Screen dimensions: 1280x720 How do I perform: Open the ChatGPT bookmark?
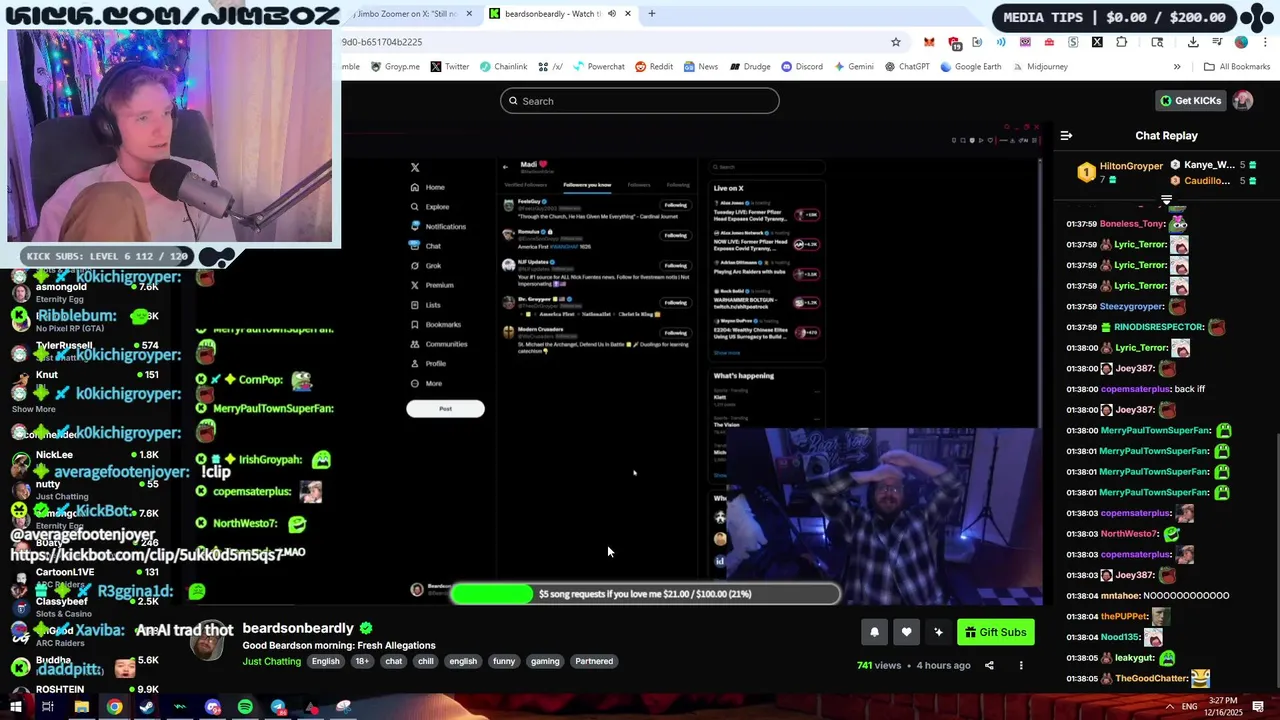tap(907, 67)
